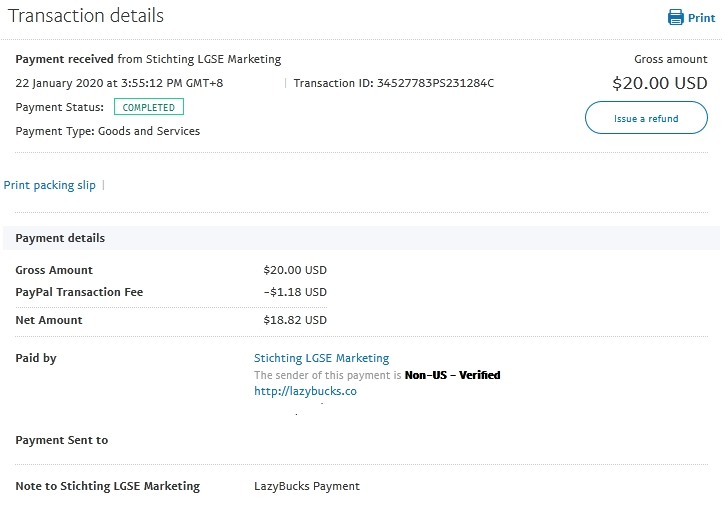Select the Transaction ID number
The image size is (722, 506).
pyautogui.click(x=435, y=83)
